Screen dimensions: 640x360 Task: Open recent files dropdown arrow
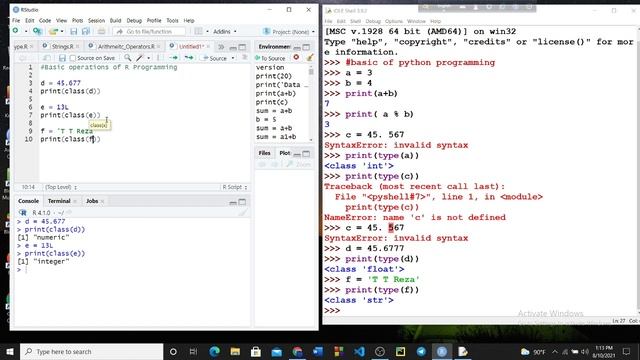tap(62, 31)
